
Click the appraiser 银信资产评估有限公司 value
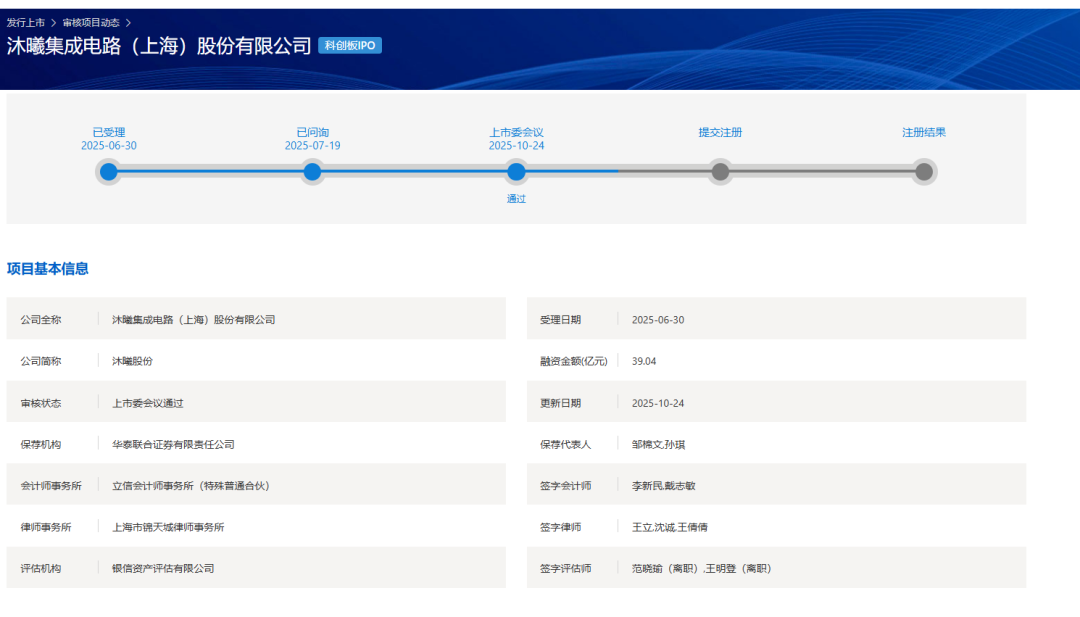coord(163,569)
